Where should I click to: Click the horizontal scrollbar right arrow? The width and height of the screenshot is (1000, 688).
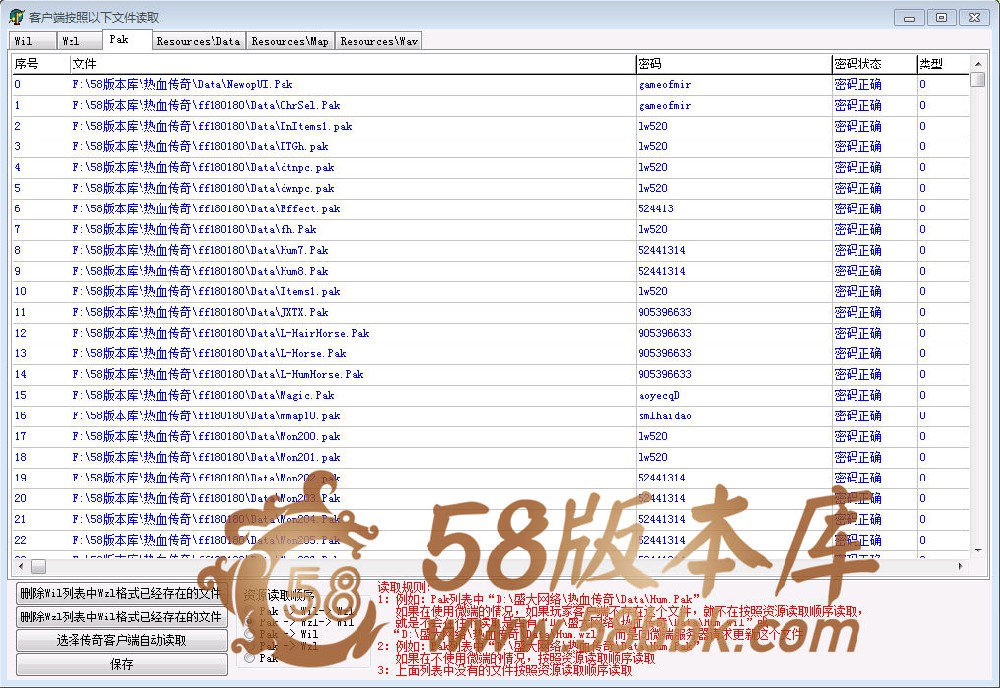(x=961, y=566)
